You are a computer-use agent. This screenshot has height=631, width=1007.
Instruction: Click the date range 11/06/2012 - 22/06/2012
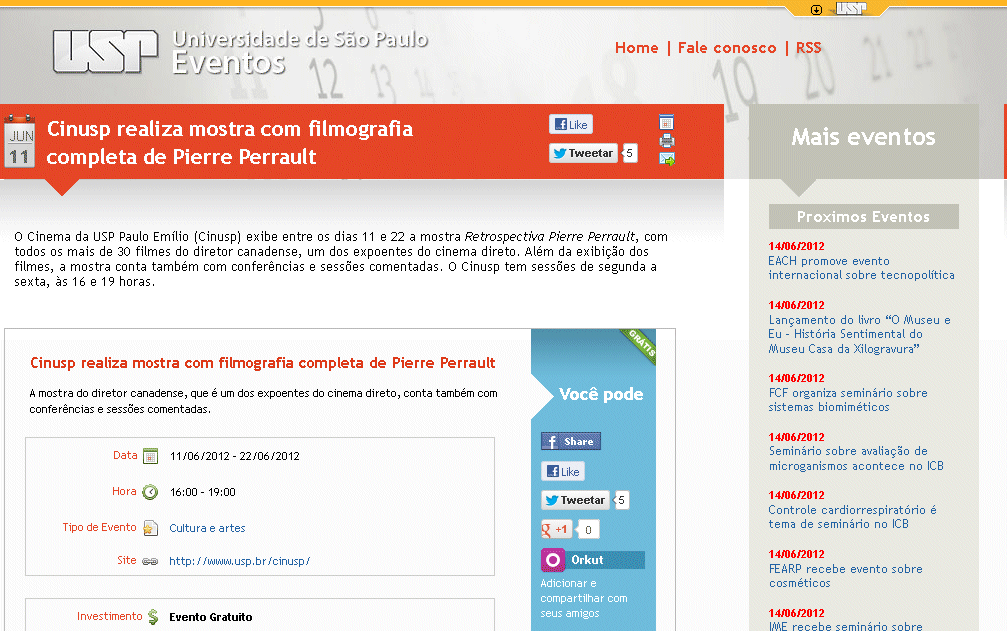click(x=234, y=456)
